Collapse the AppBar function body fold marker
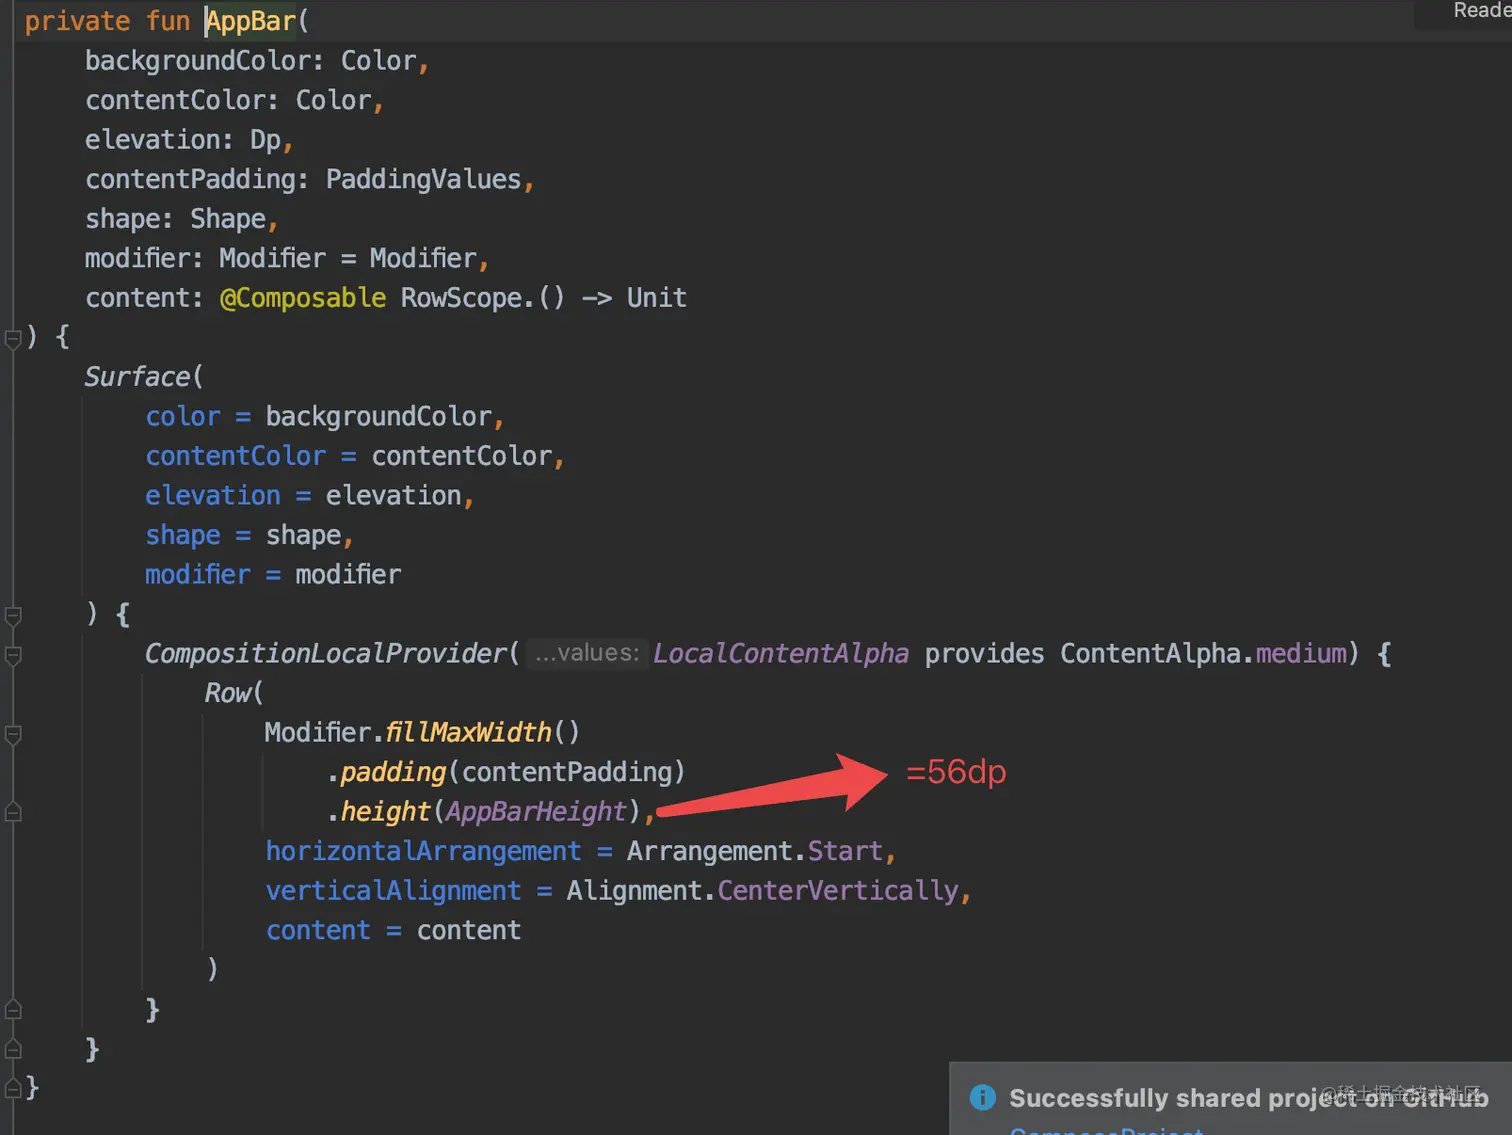 pyautogui.click(x=13, y=338)
